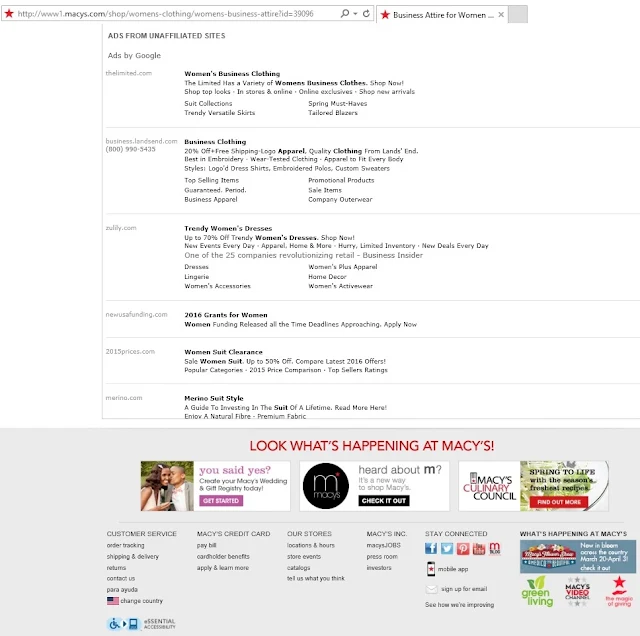Open the returns link
The width and height of the screenshot is (640, 636).
pyautogui.click(x=116, y=567)
